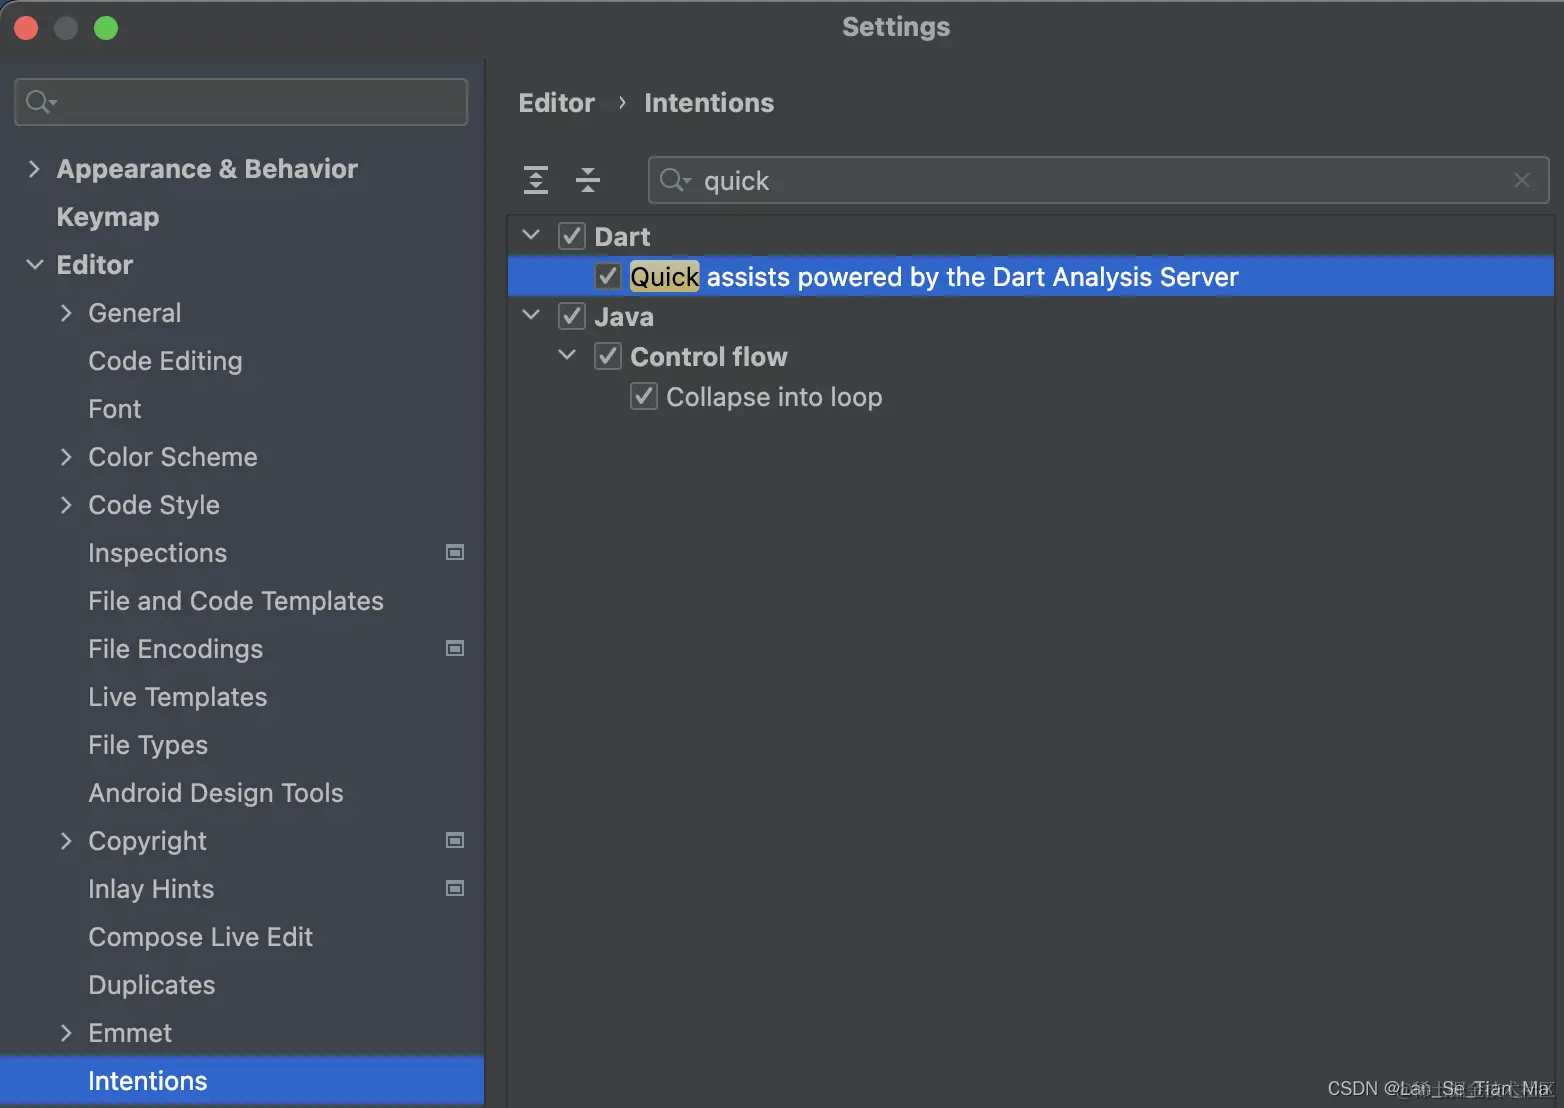The image size is (1564, 1108).
Task: Open the File Types settings page
Action: [148, 745]
